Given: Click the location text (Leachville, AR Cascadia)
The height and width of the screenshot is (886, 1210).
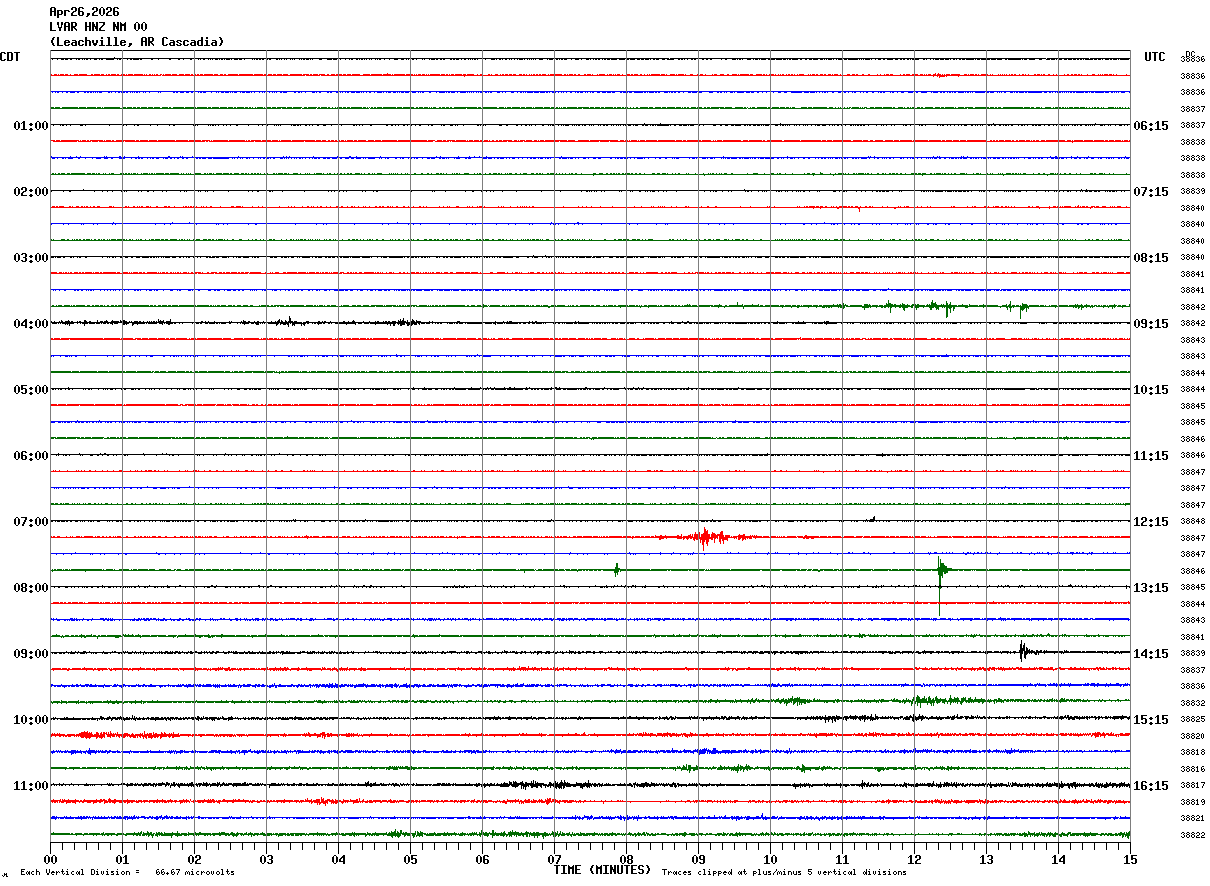Looking at the screenshot, I should [x=137, y=42].
